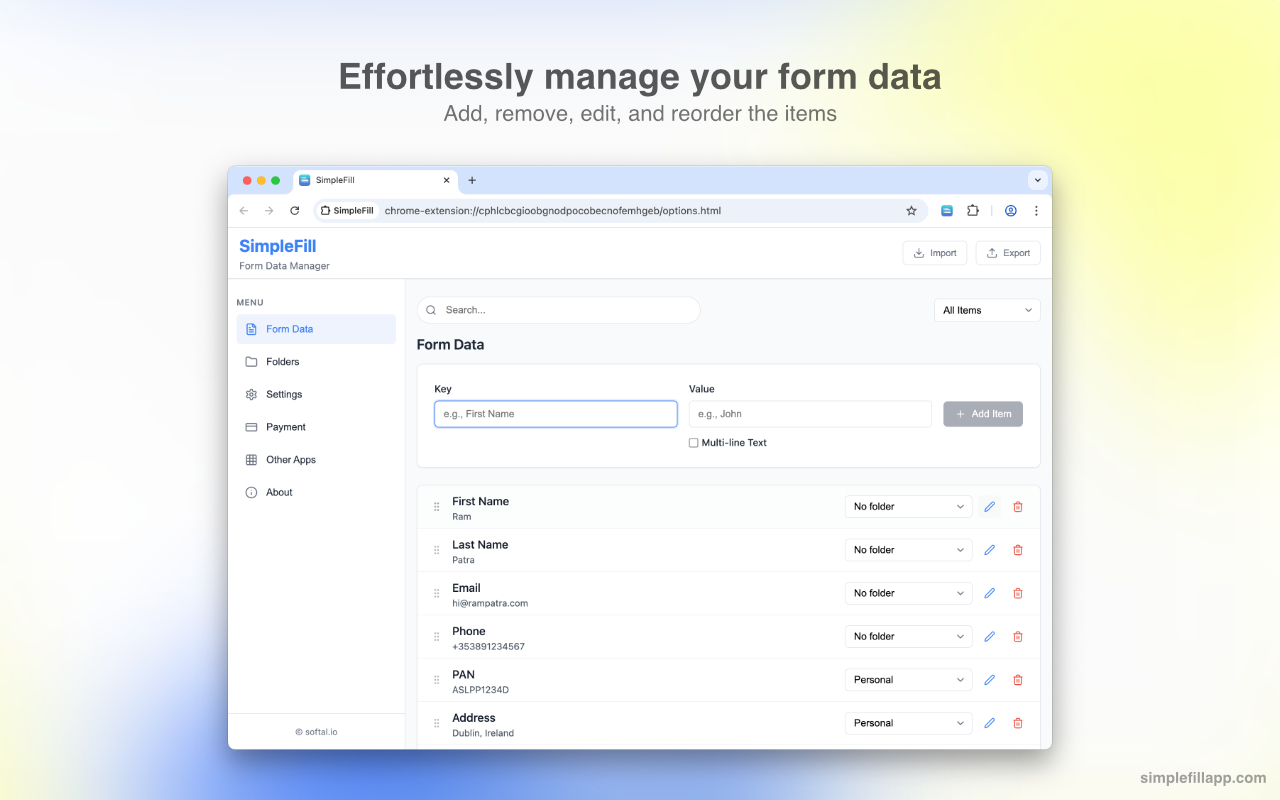Open the All Items filter dropdown
Screen dimensions: 1280x800
[986, 310]
